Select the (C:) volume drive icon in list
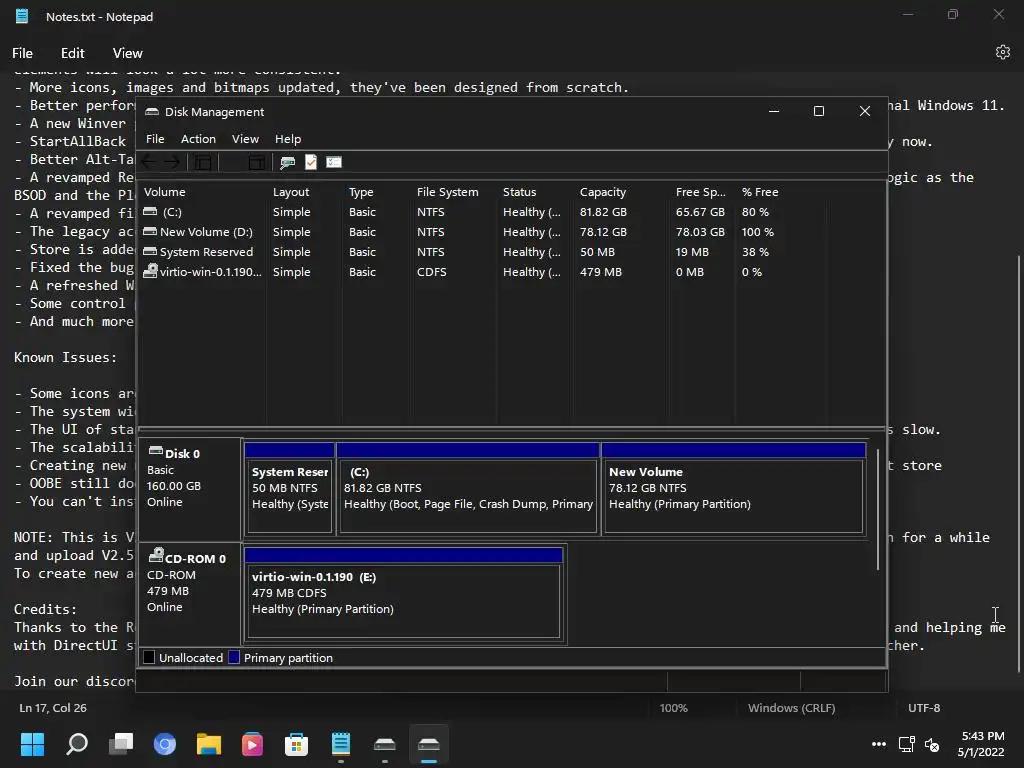 (x=150, y=212)
